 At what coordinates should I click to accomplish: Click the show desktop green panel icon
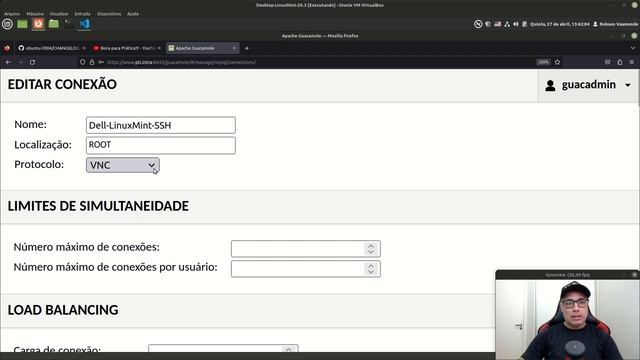[x=22, y=24]
